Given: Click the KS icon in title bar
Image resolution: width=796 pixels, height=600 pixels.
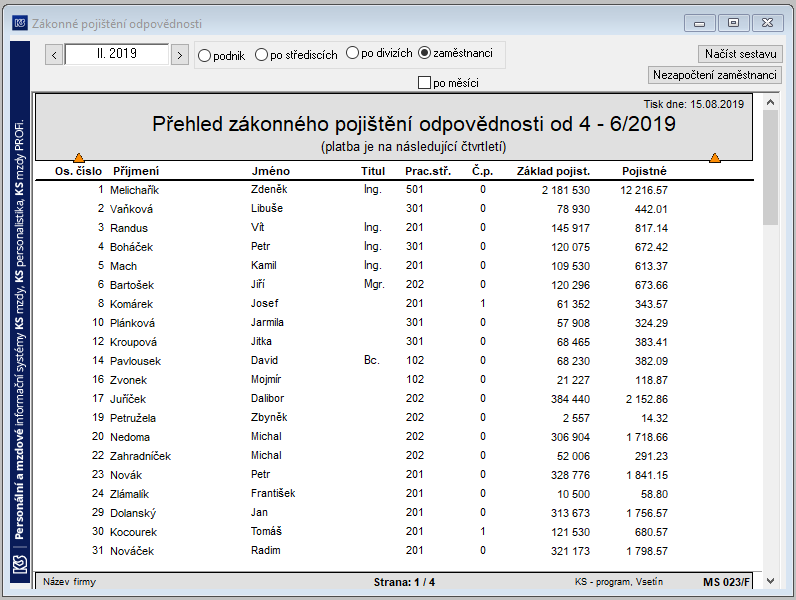Looking at the screenshot, I should (x=20, y=23).
